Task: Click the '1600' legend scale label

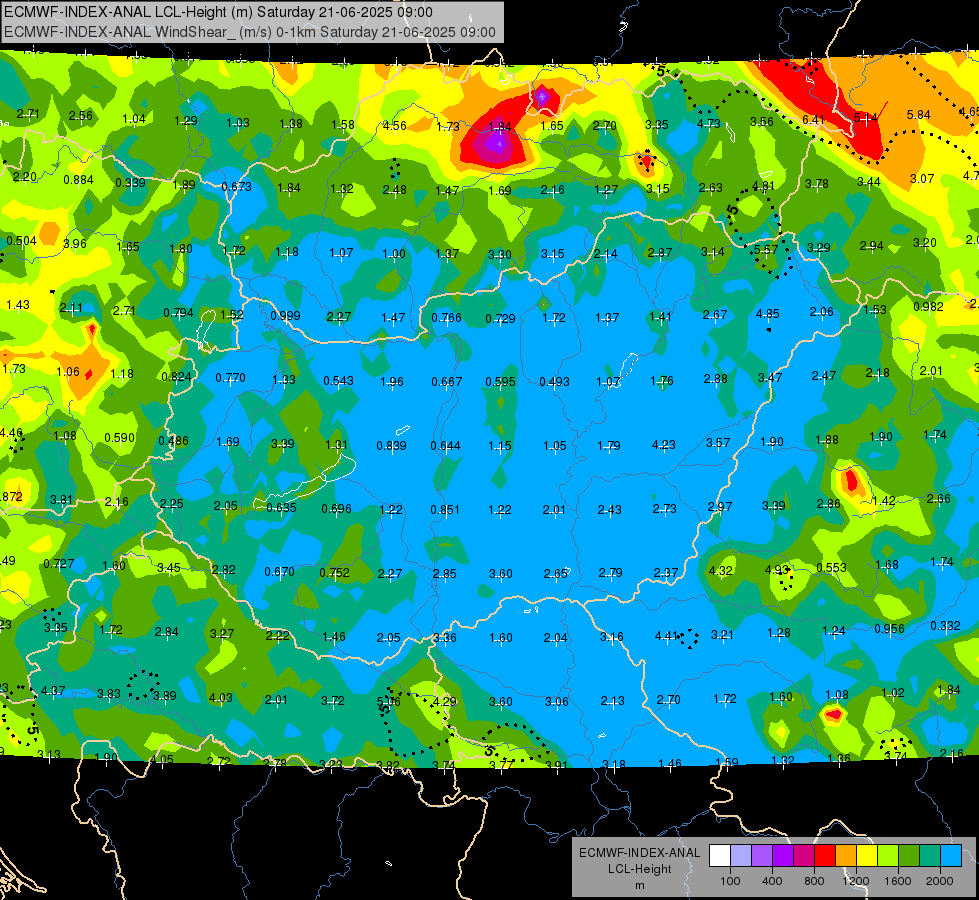Action: pos(898,881)
